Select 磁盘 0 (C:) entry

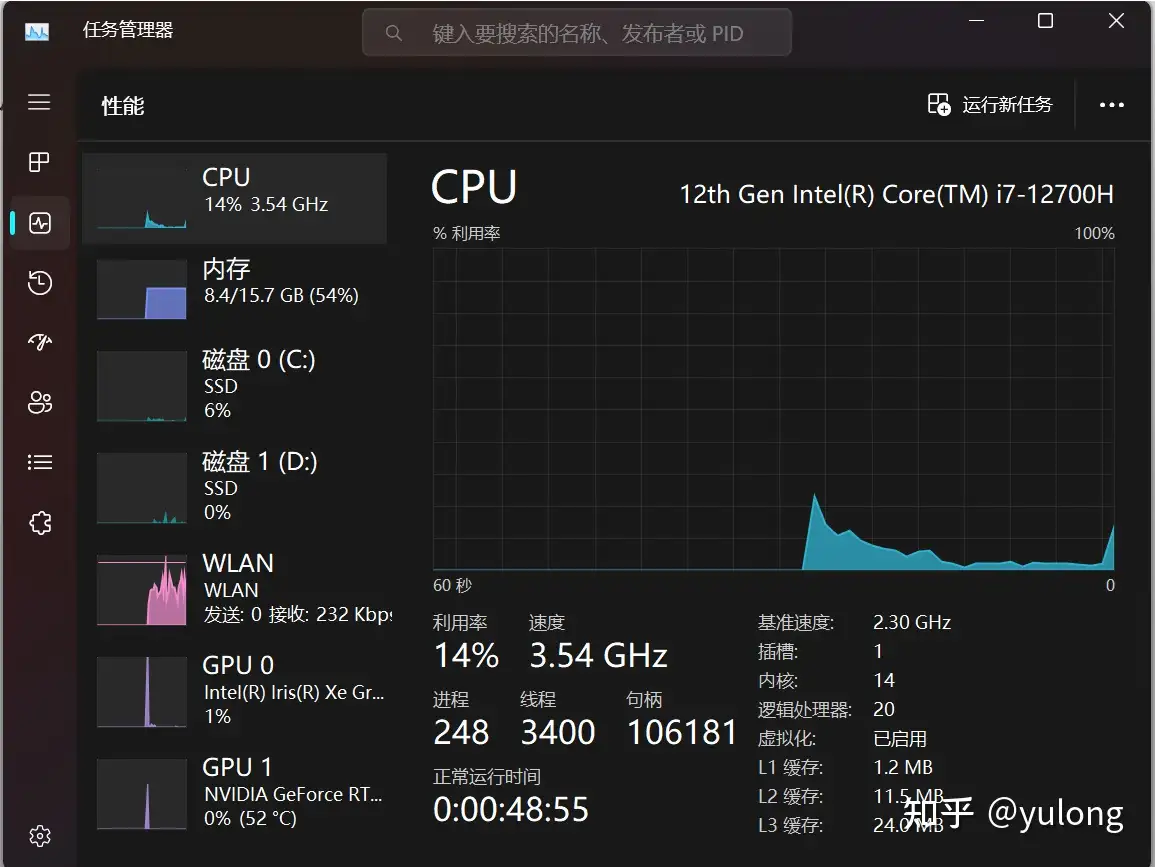(234, 385)
